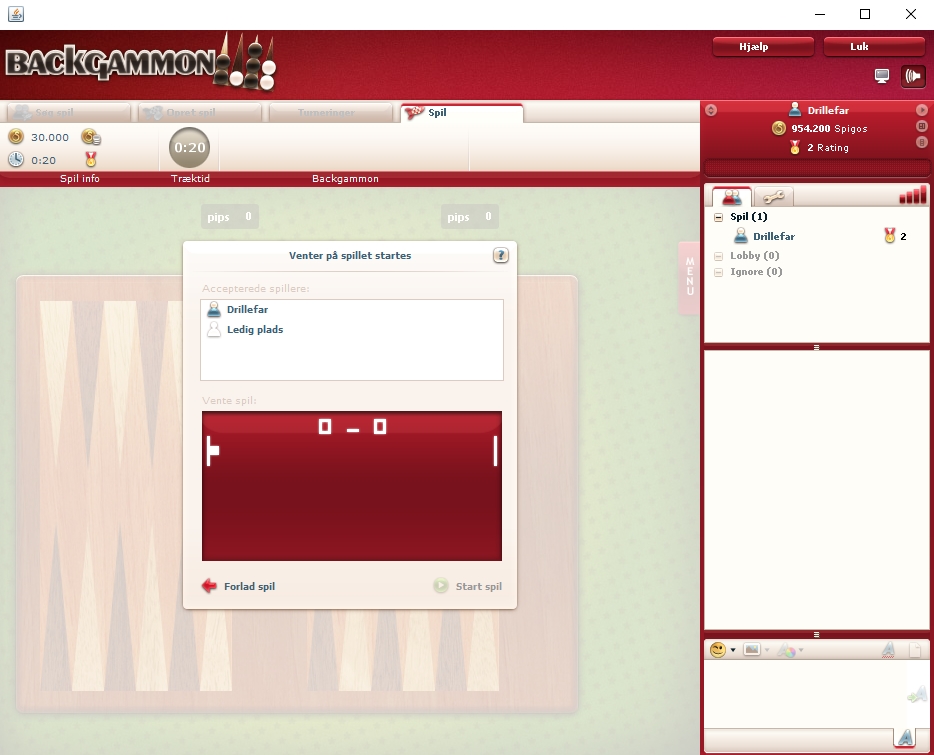Open the side MENU tab

click(x=689, y=278)
